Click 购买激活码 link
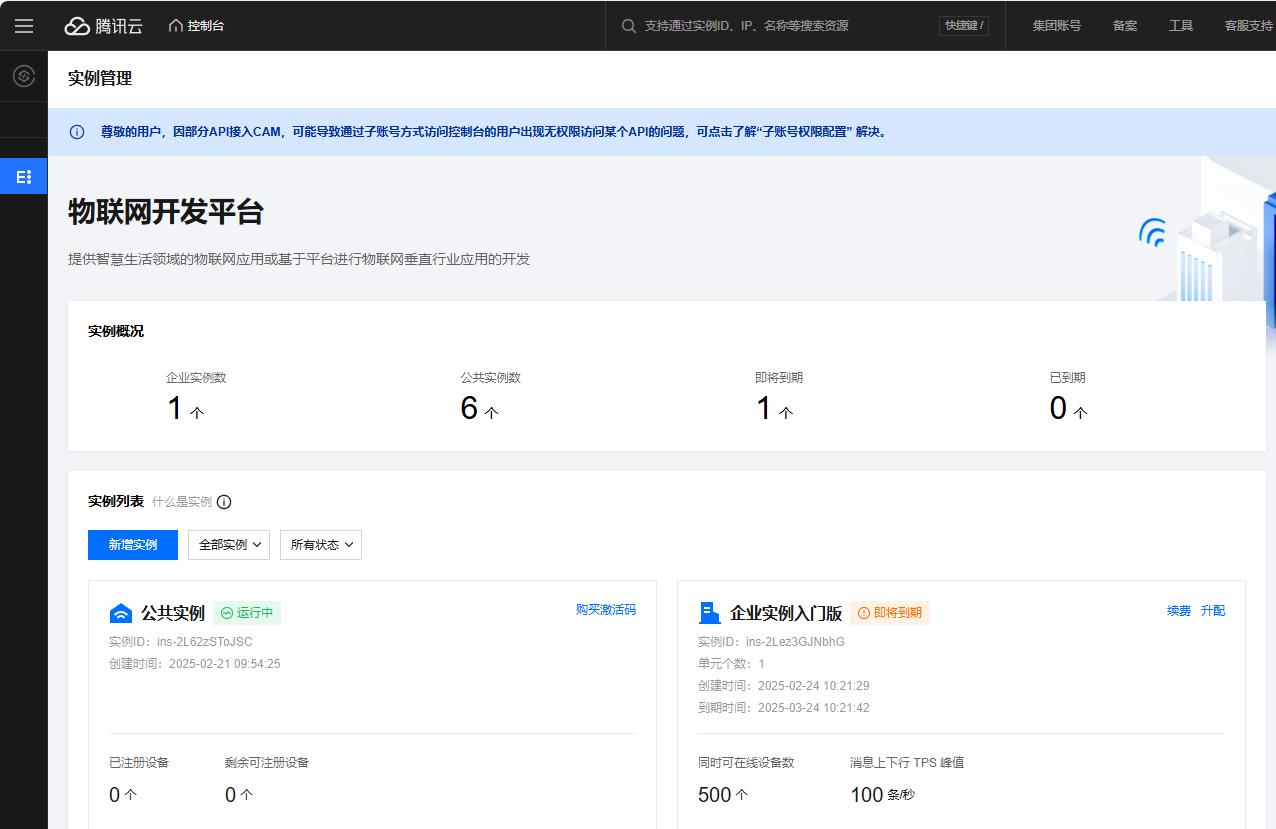The width and height of the screenshot is (1276, 829). (x=606, y=610)
